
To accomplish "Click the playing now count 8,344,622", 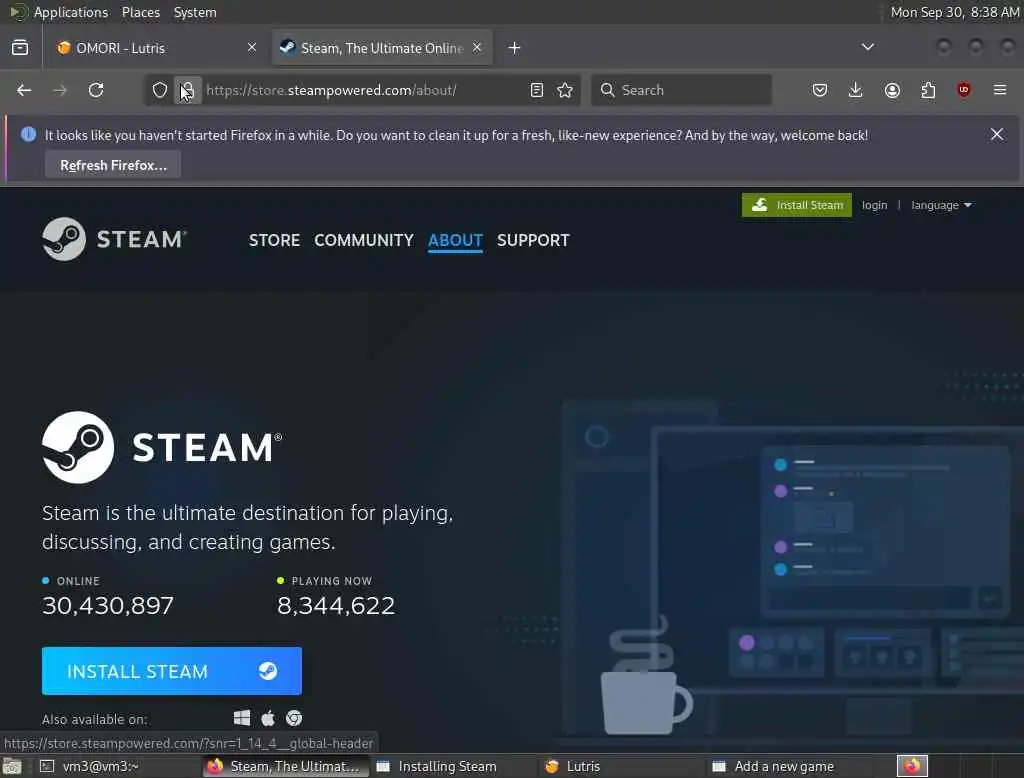I will pos(336,606).
